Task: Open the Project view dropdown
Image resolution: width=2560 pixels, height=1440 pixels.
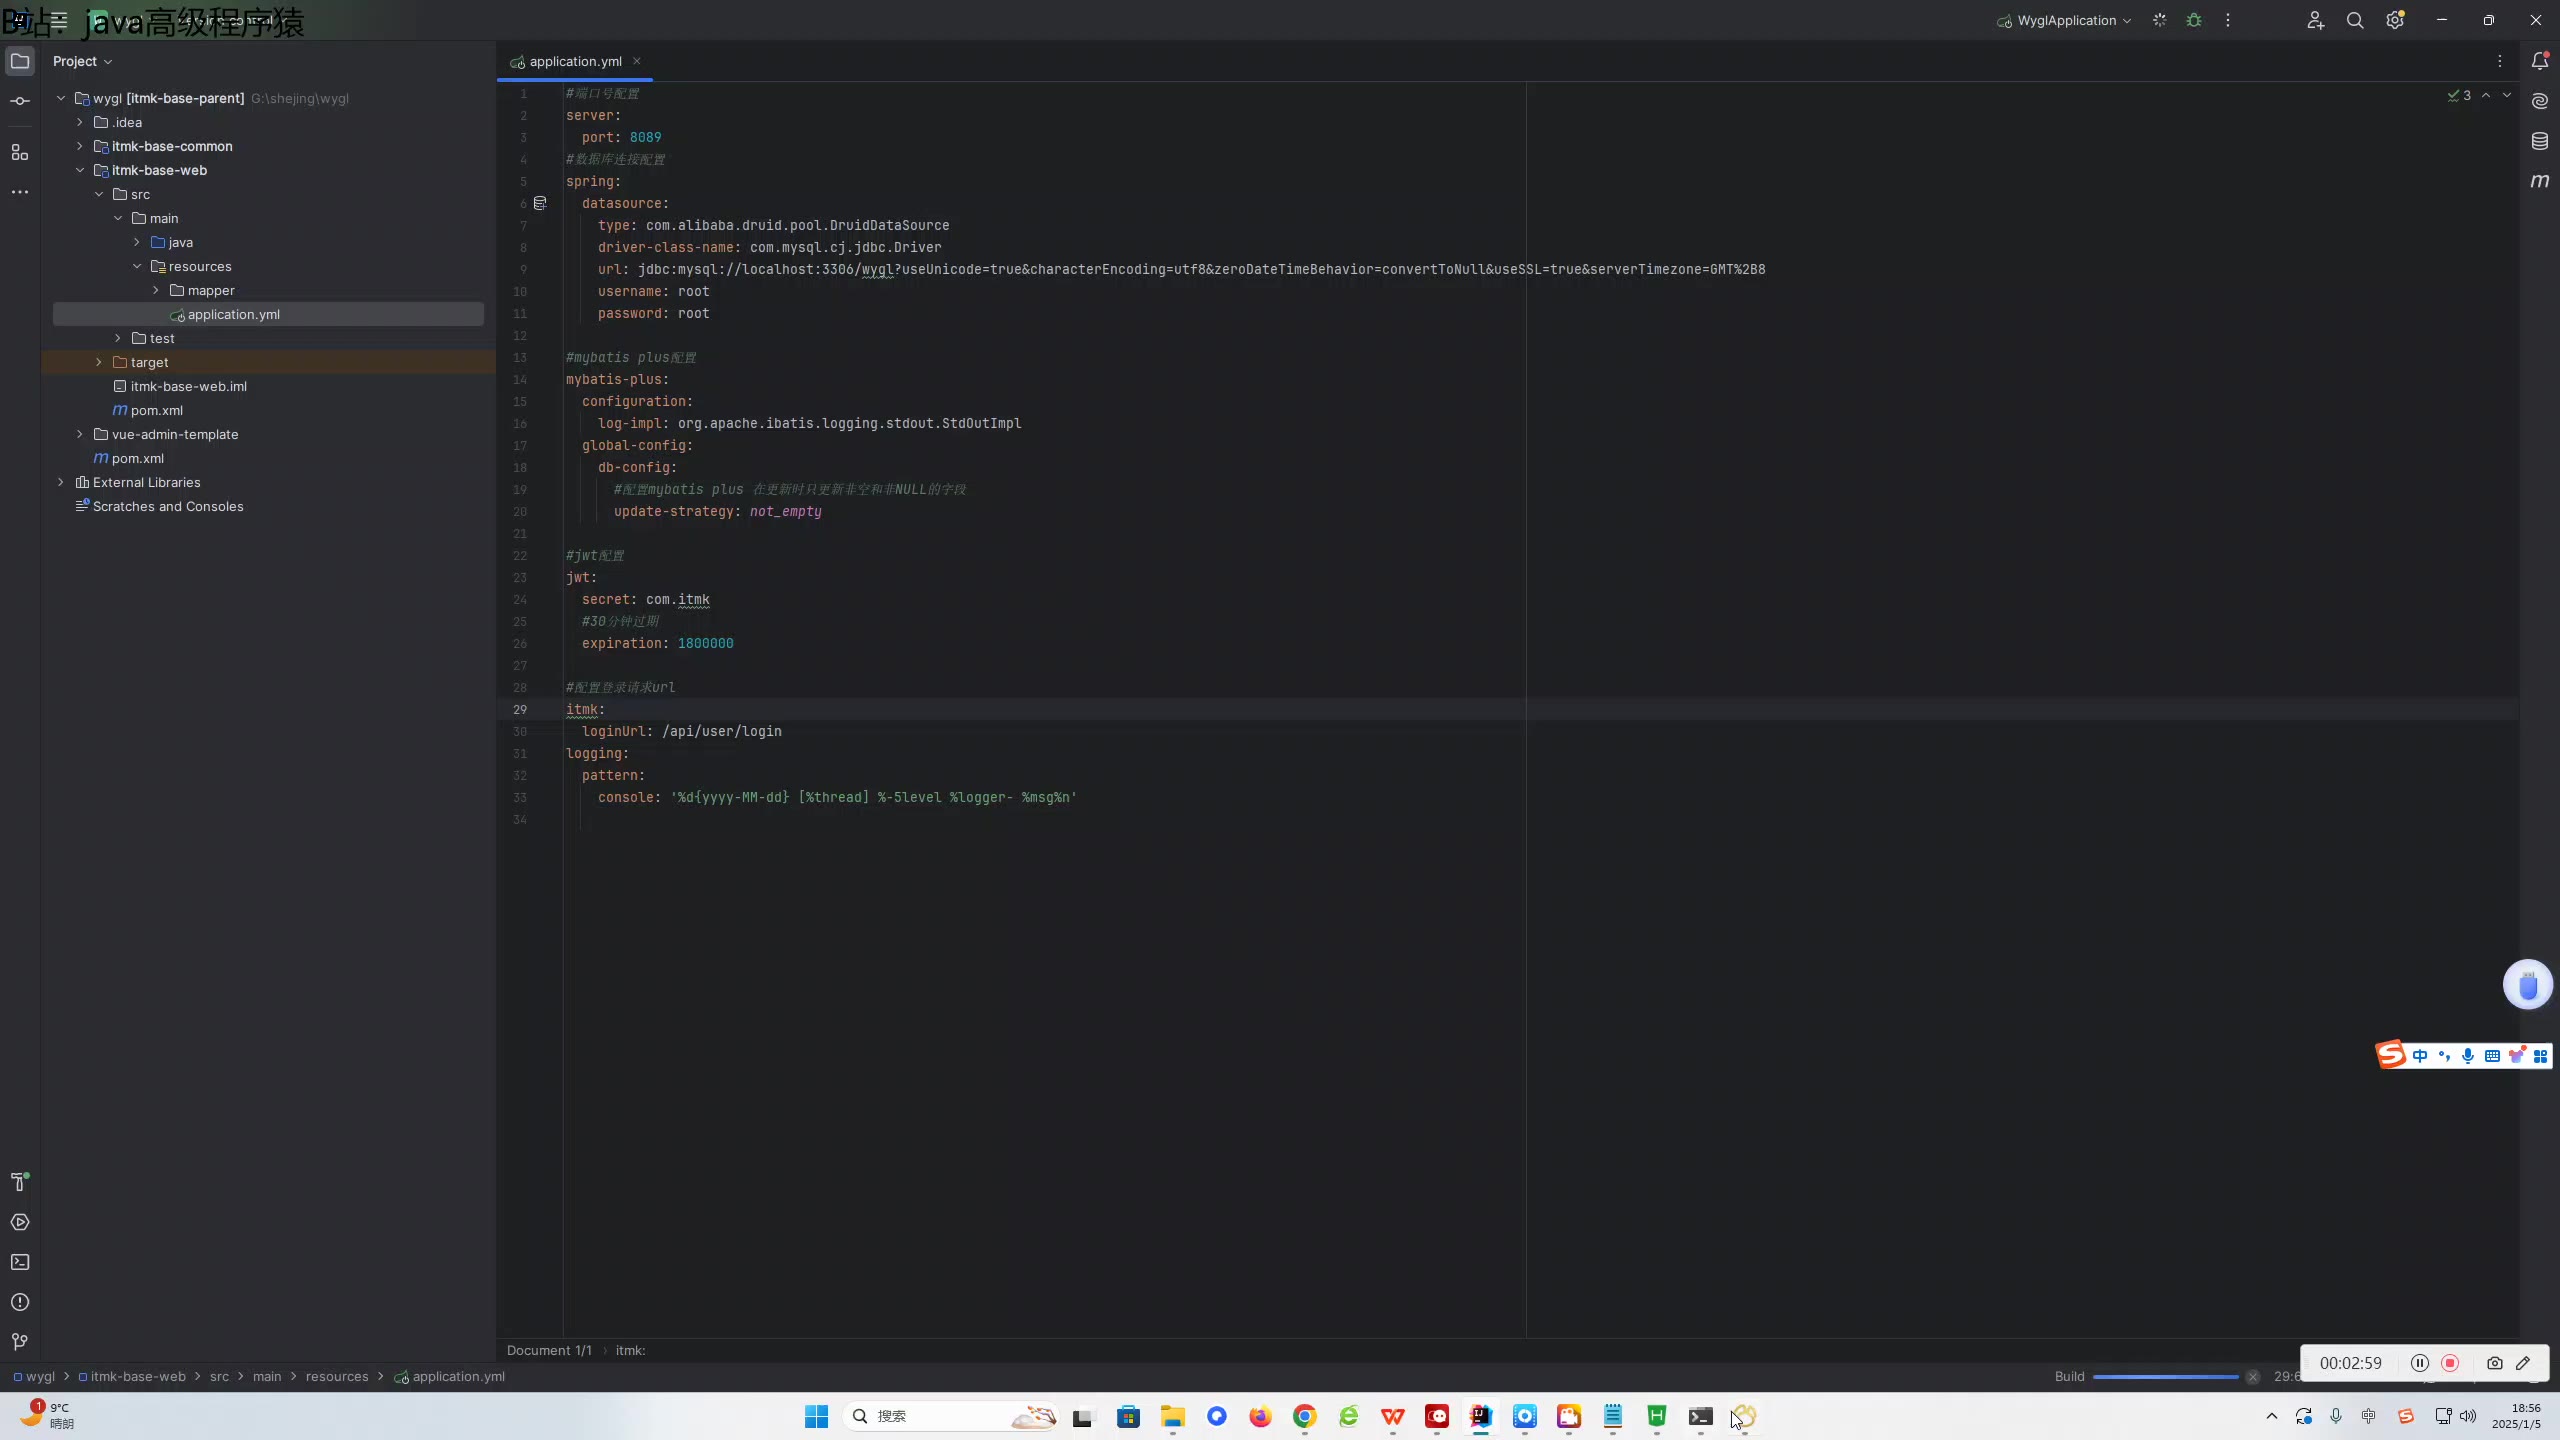Action: [x=82, y=61]
